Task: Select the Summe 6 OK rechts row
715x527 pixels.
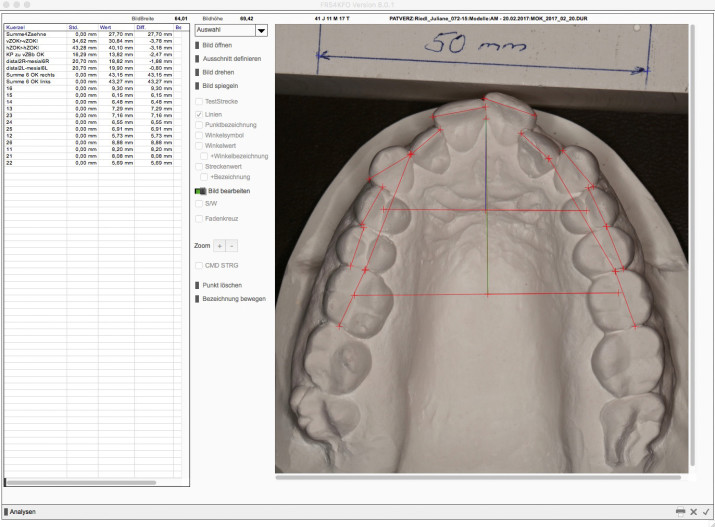Action: [93, 75]
